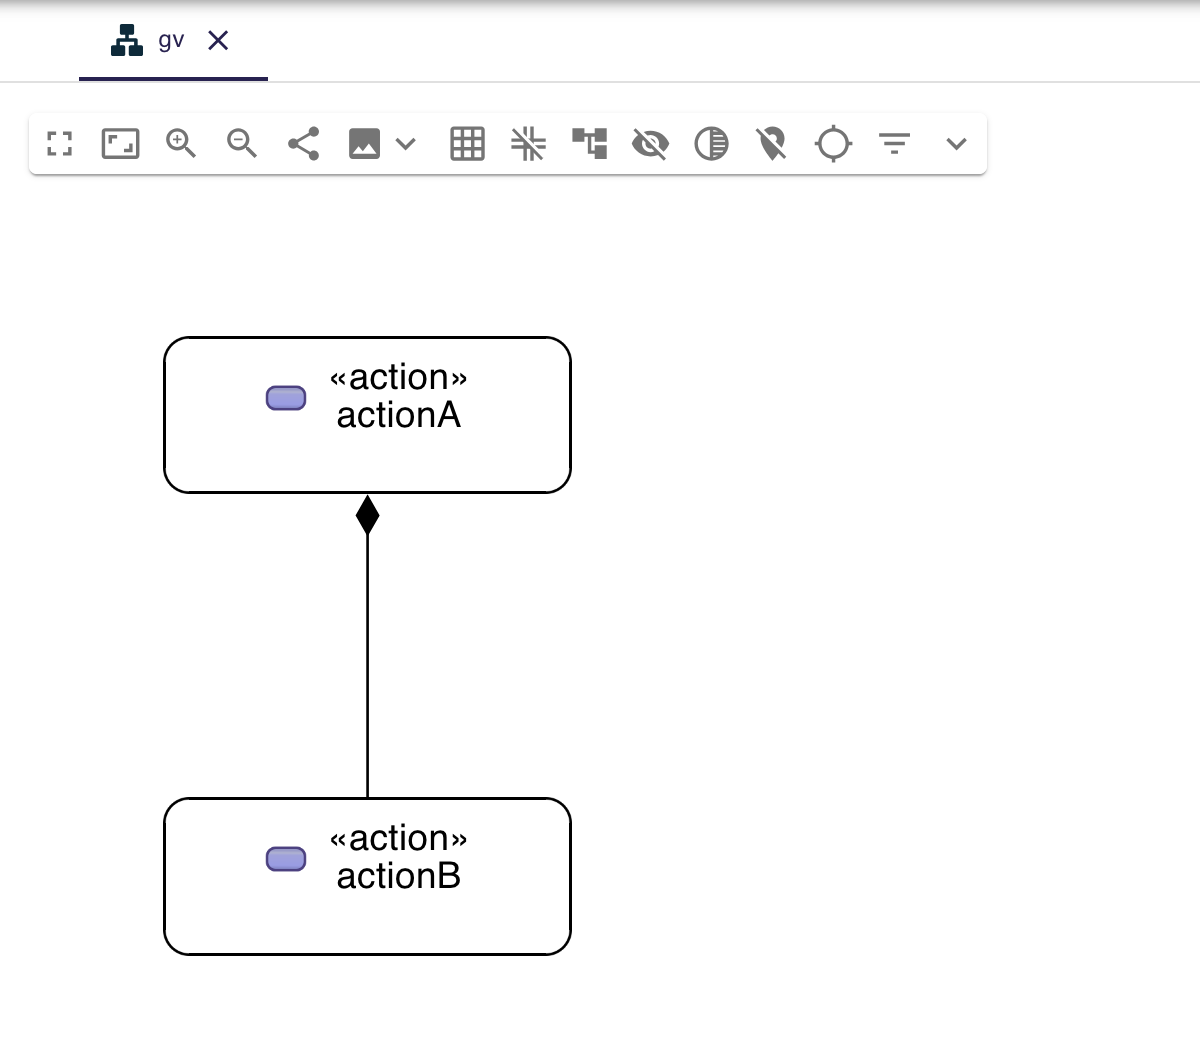Click the crosshair target icon in toolbar
Screen dimensions: 1200x1060
coord(833,144)
